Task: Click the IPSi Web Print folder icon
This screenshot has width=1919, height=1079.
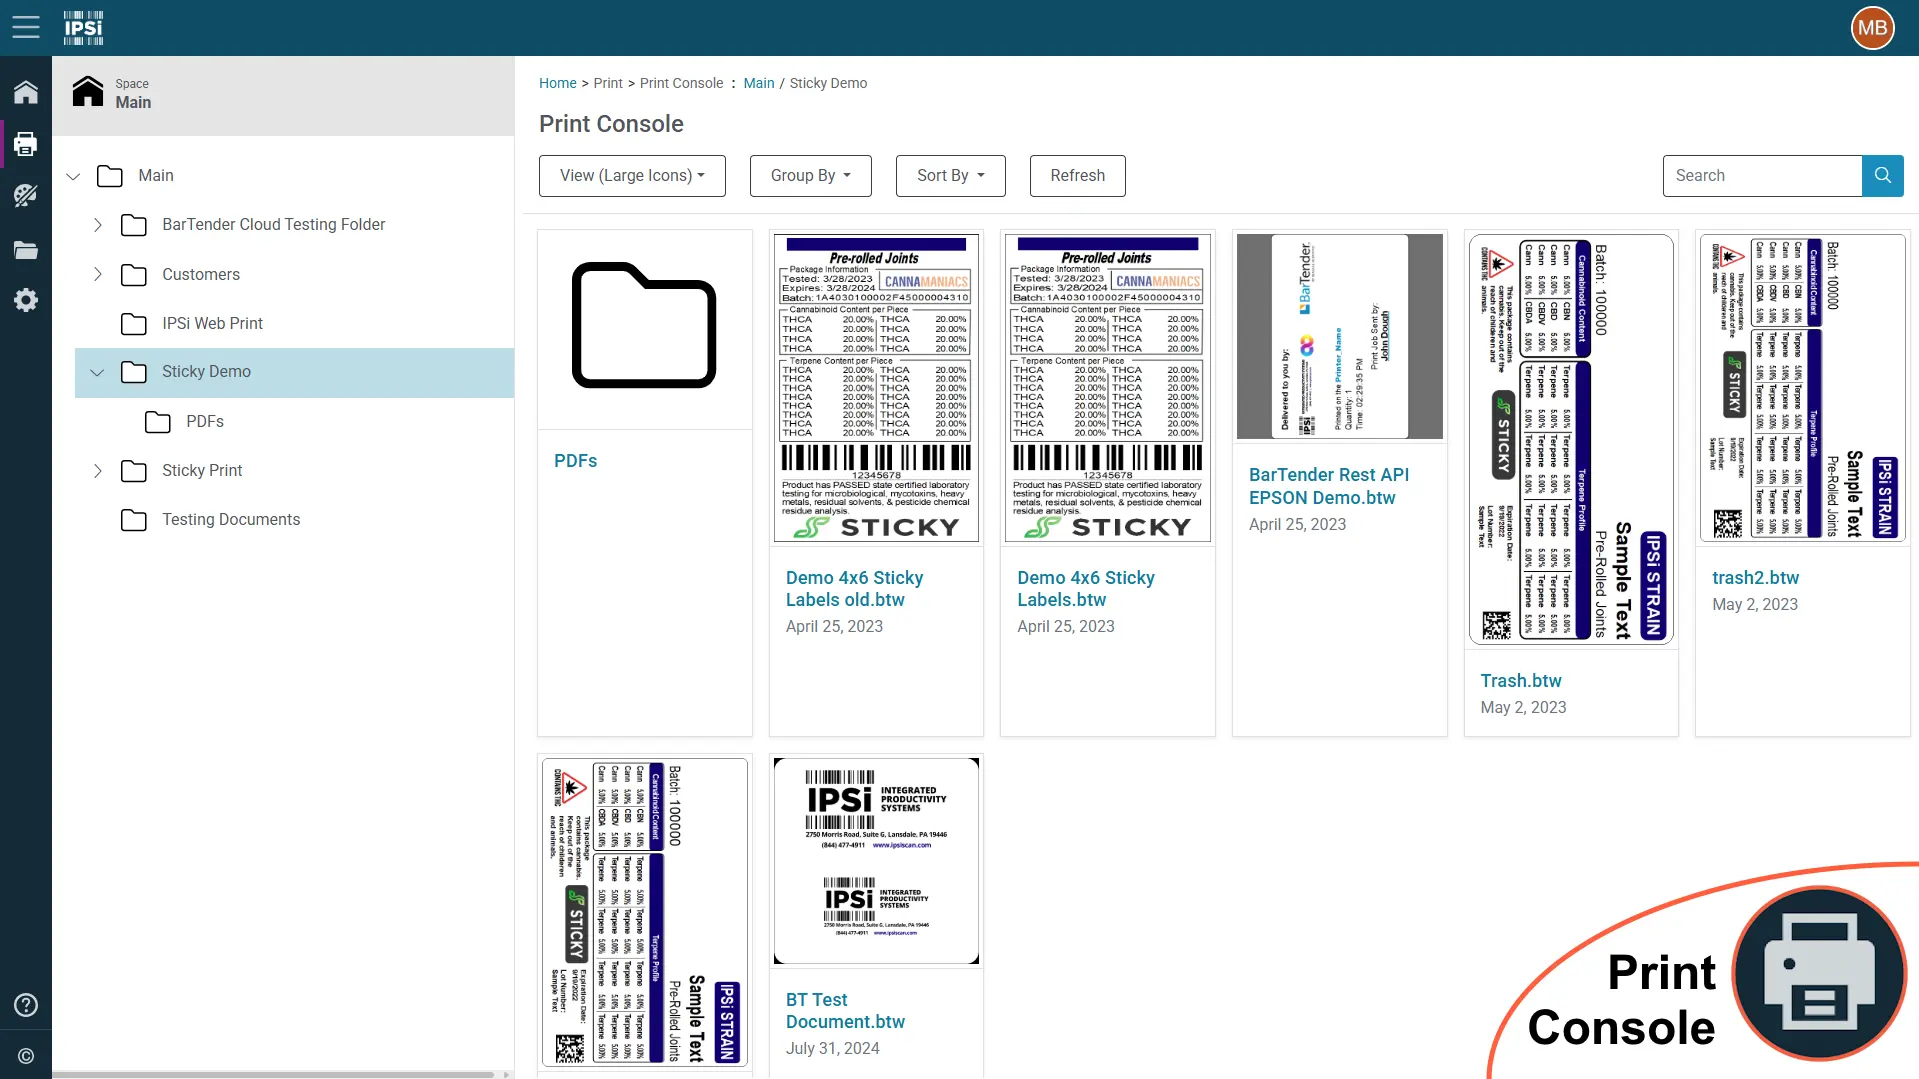Action: click(x=134, y=324)
